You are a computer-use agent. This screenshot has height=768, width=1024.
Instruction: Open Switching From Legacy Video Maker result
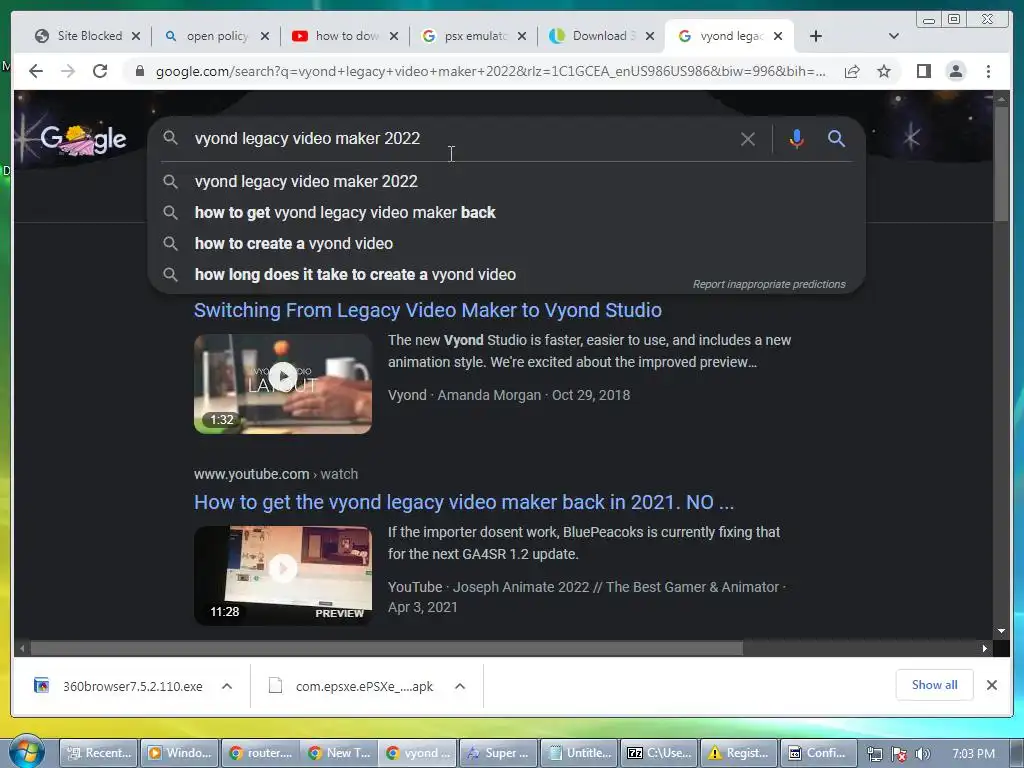click(x=428, y=310)
